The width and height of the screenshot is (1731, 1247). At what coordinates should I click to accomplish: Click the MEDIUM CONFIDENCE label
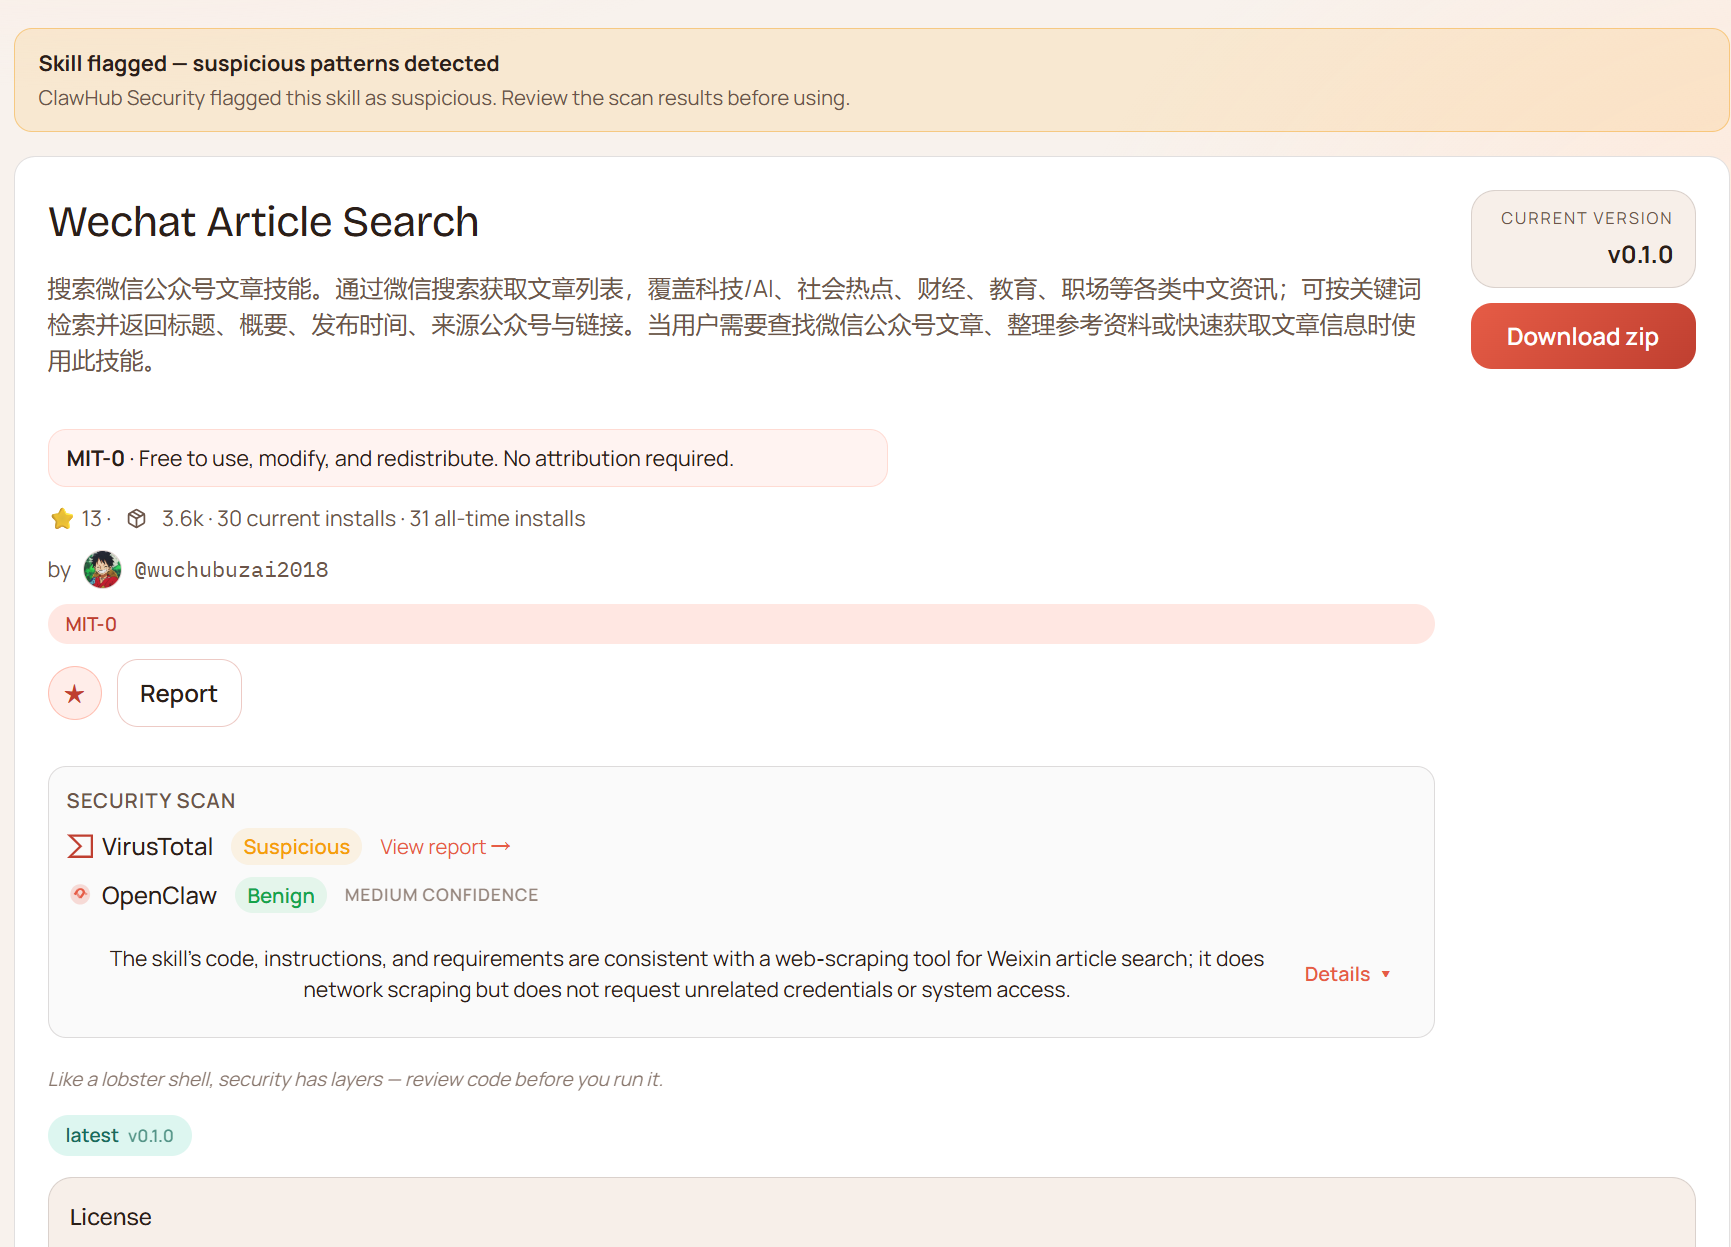click(442, 895)
